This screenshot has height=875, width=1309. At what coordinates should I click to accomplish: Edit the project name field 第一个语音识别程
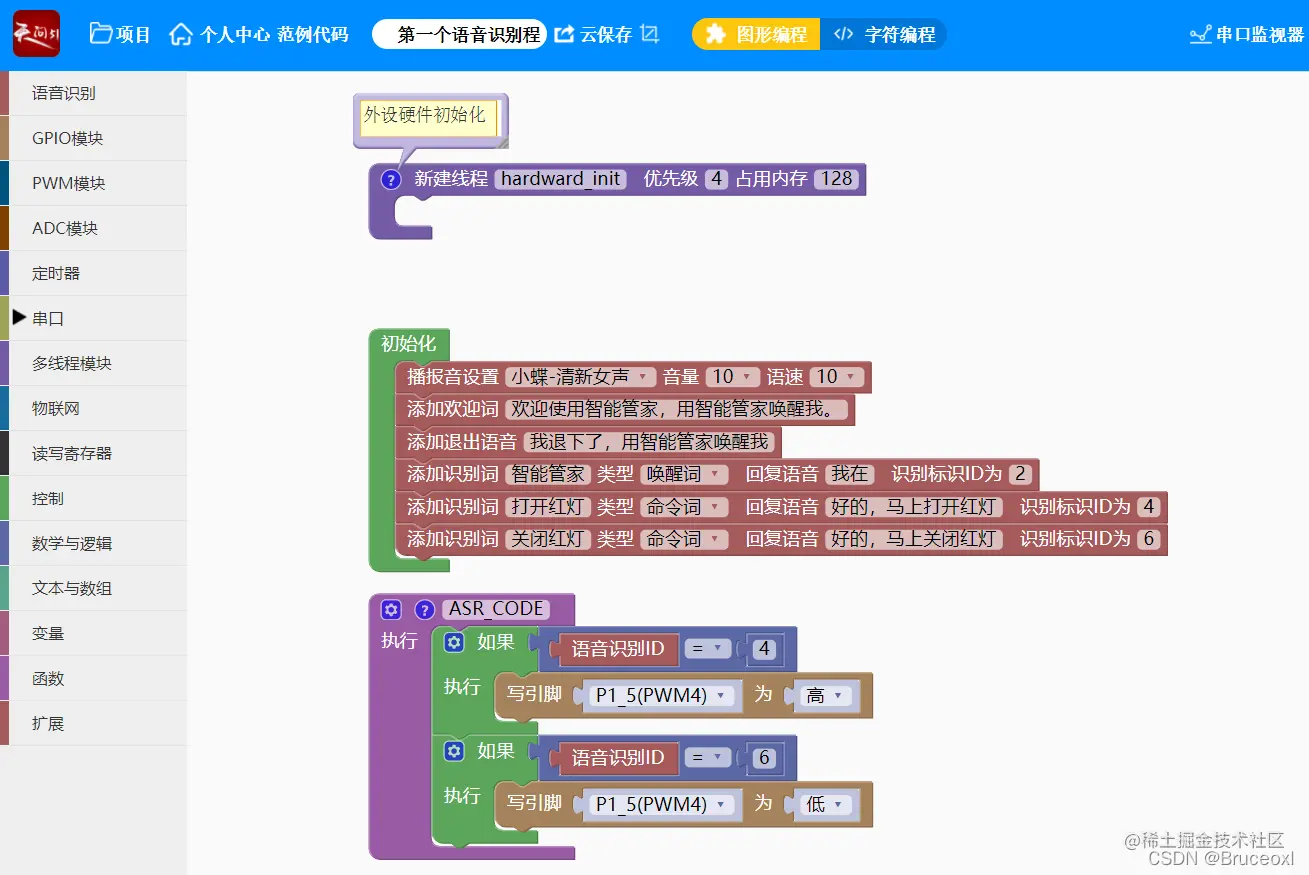pos(460,34)
